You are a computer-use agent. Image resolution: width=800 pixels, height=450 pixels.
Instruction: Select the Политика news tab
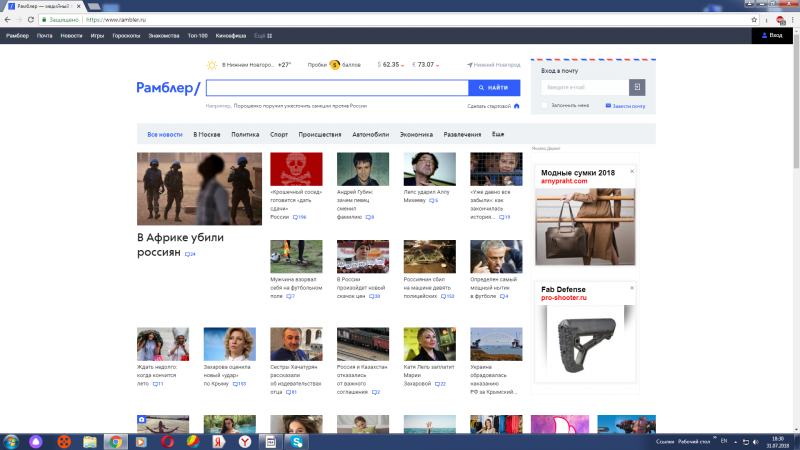pos(245,135)
